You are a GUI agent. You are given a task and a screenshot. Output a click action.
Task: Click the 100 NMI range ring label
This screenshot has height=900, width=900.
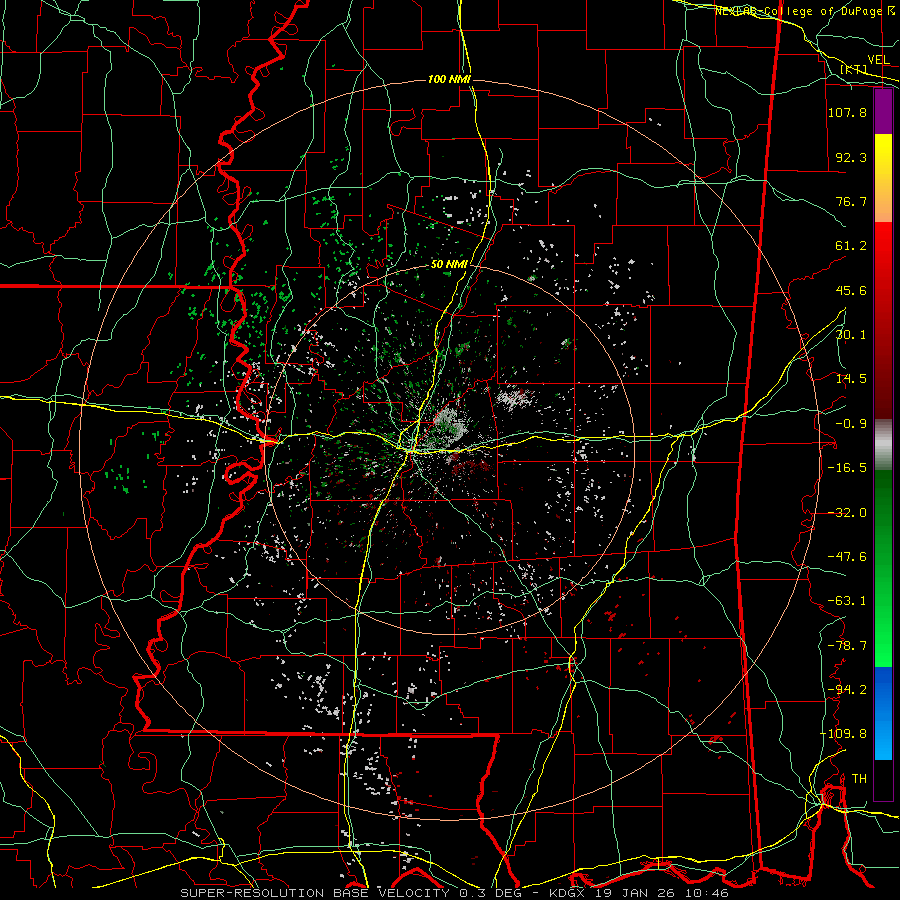[x=449, y=79]
